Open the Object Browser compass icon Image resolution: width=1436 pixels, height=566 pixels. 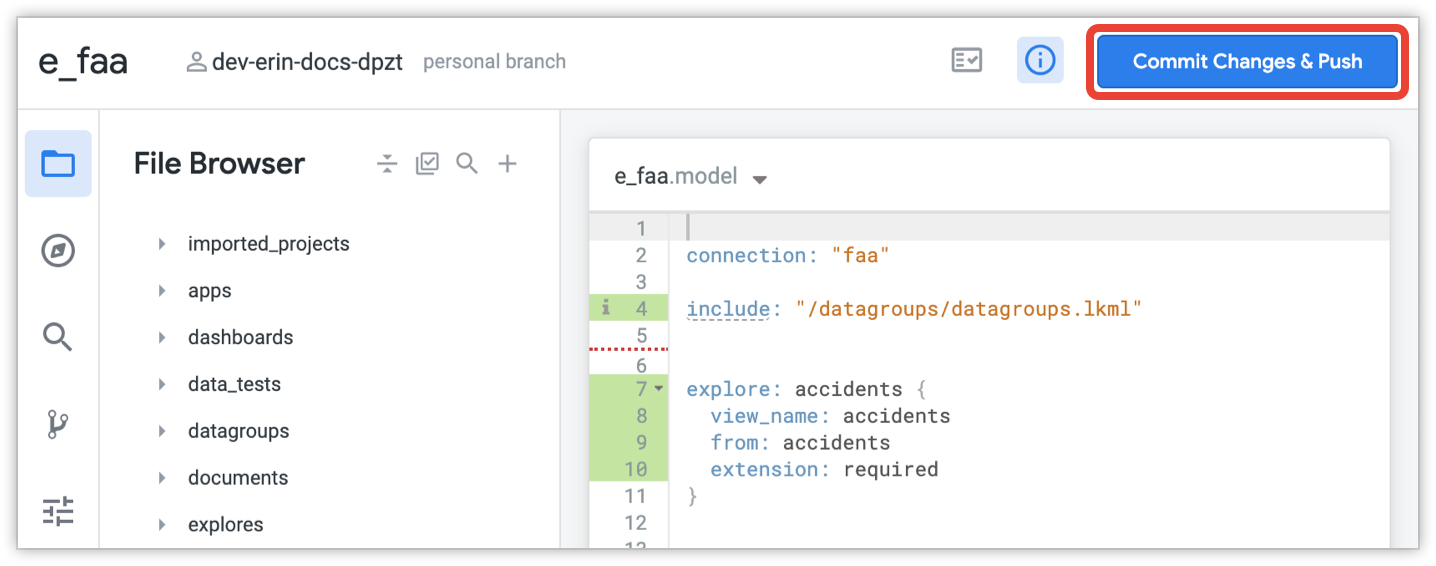tap(58, 250)
